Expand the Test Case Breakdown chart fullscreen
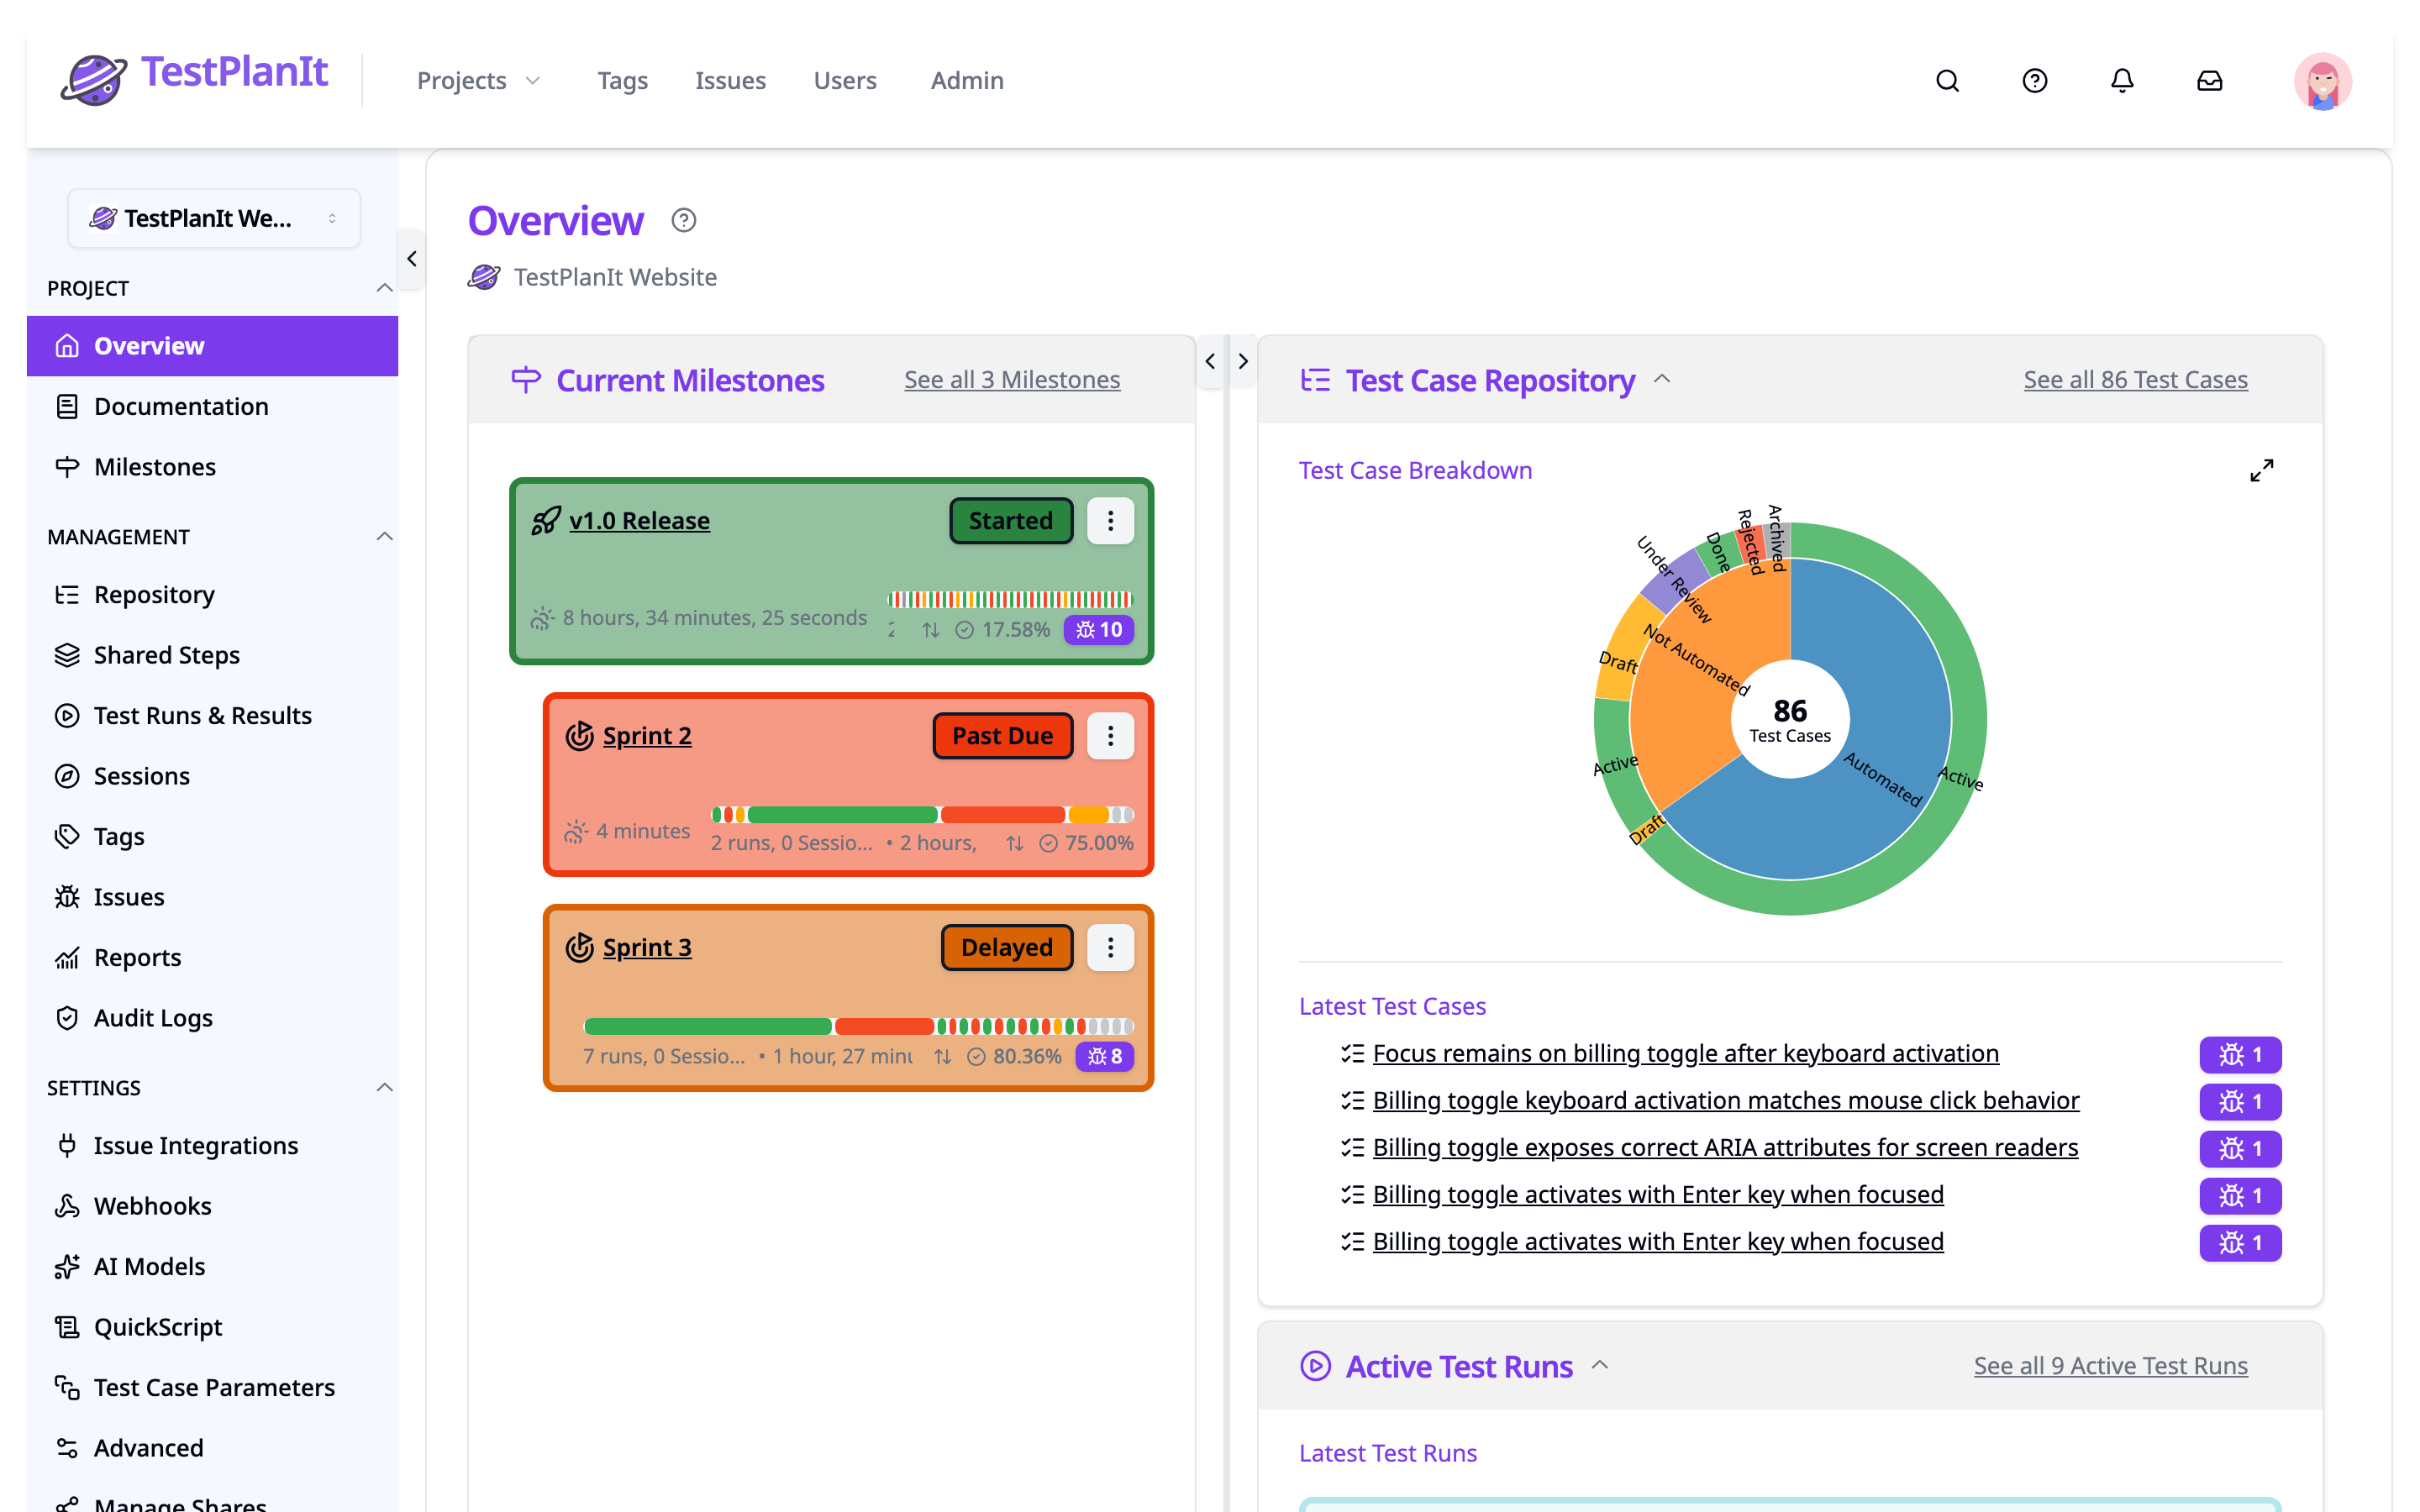Viewport: 2420px width, 1512px height. coord(2261,470)
